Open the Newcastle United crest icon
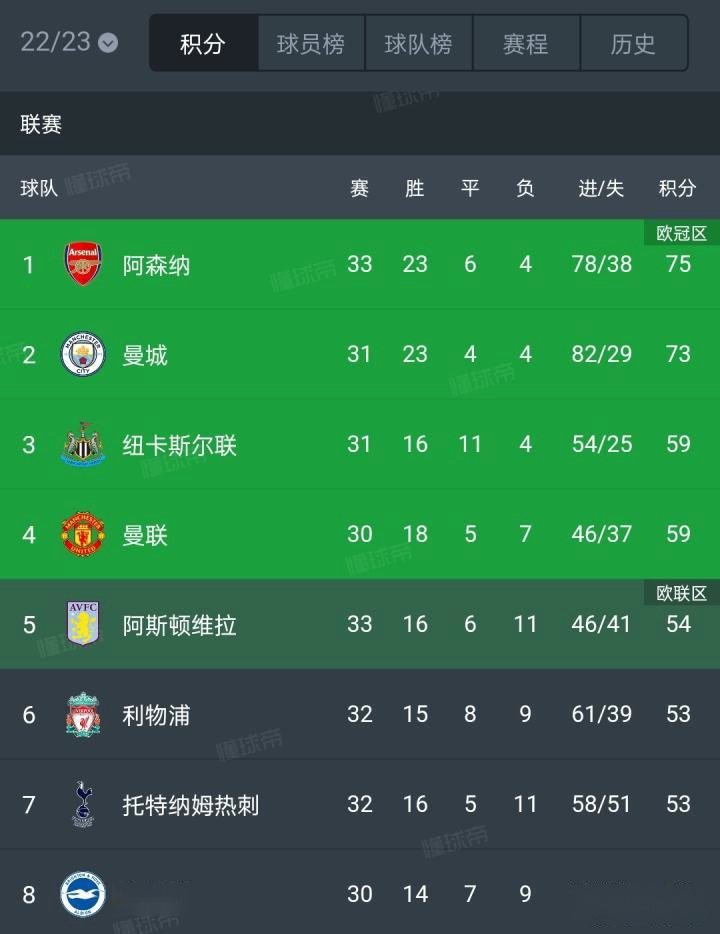 [83, 444]
